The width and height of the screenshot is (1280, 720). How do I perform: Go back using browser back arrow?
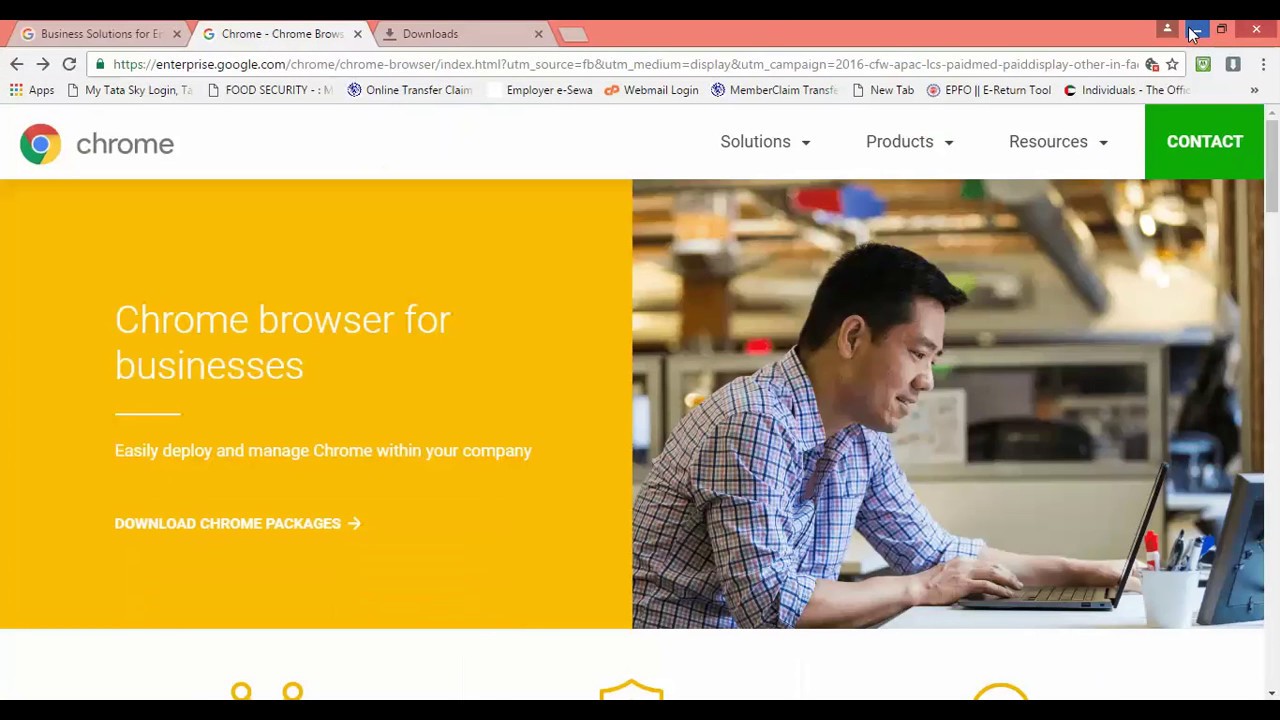[x=17, y=64]
